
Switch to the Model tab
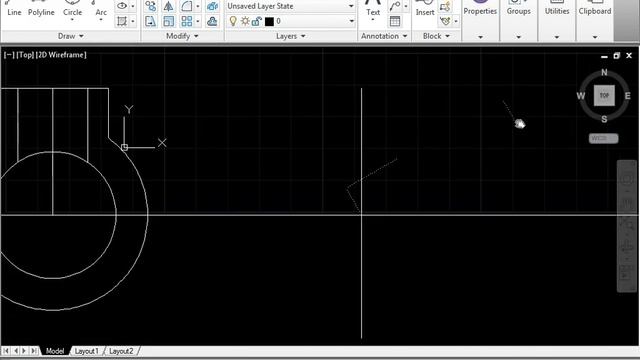tap(55, 351)
